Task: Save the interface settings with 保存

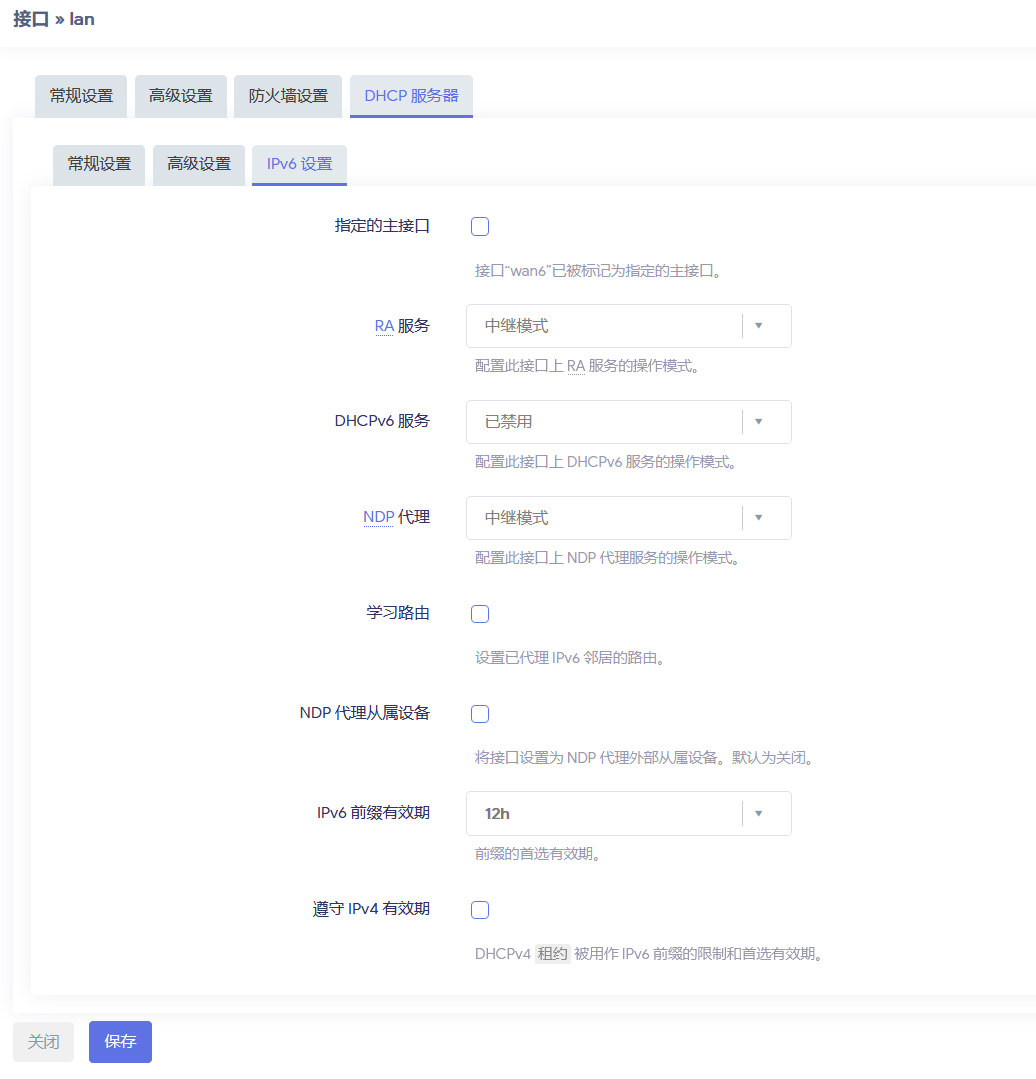Action: [120, 1041]
